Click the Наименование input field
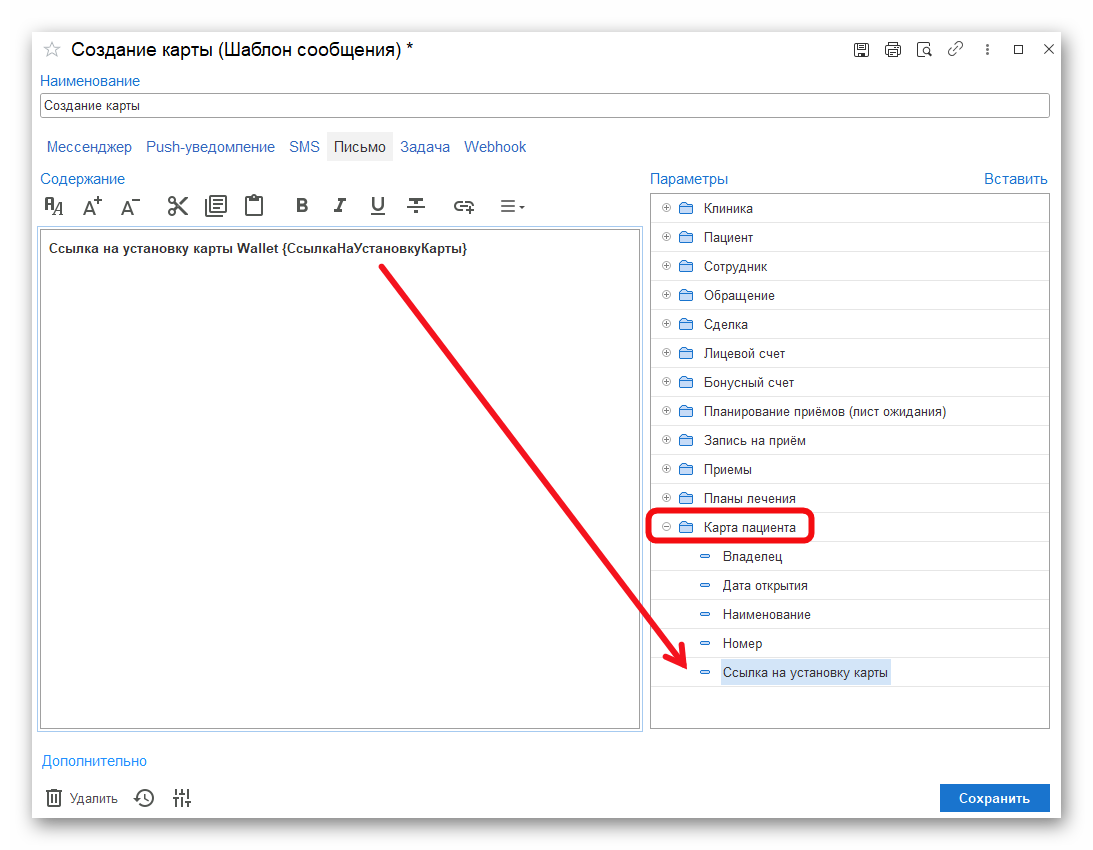This screenshot has height=850, width=1093. [544, 105]
